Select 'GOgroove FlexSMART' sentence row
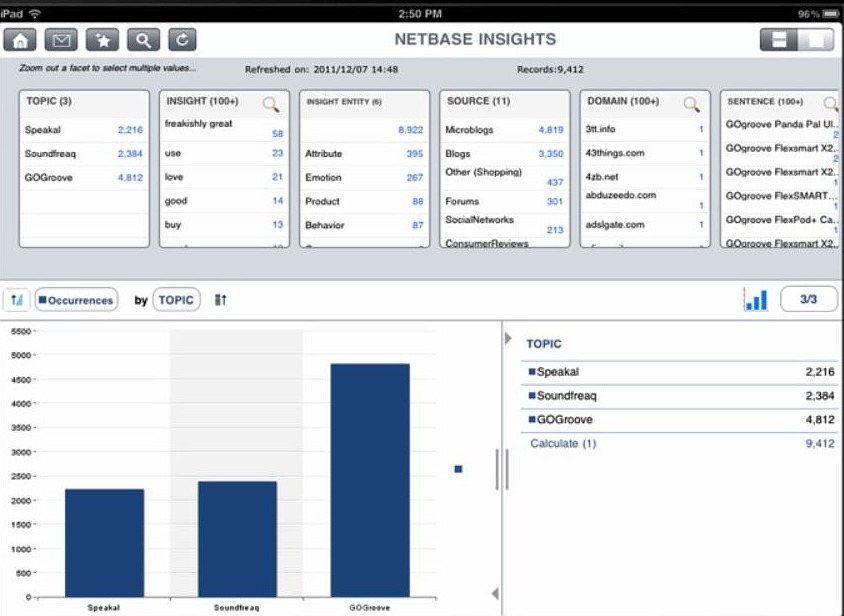This screenshot has width=844, height=616. pos(780,200)
